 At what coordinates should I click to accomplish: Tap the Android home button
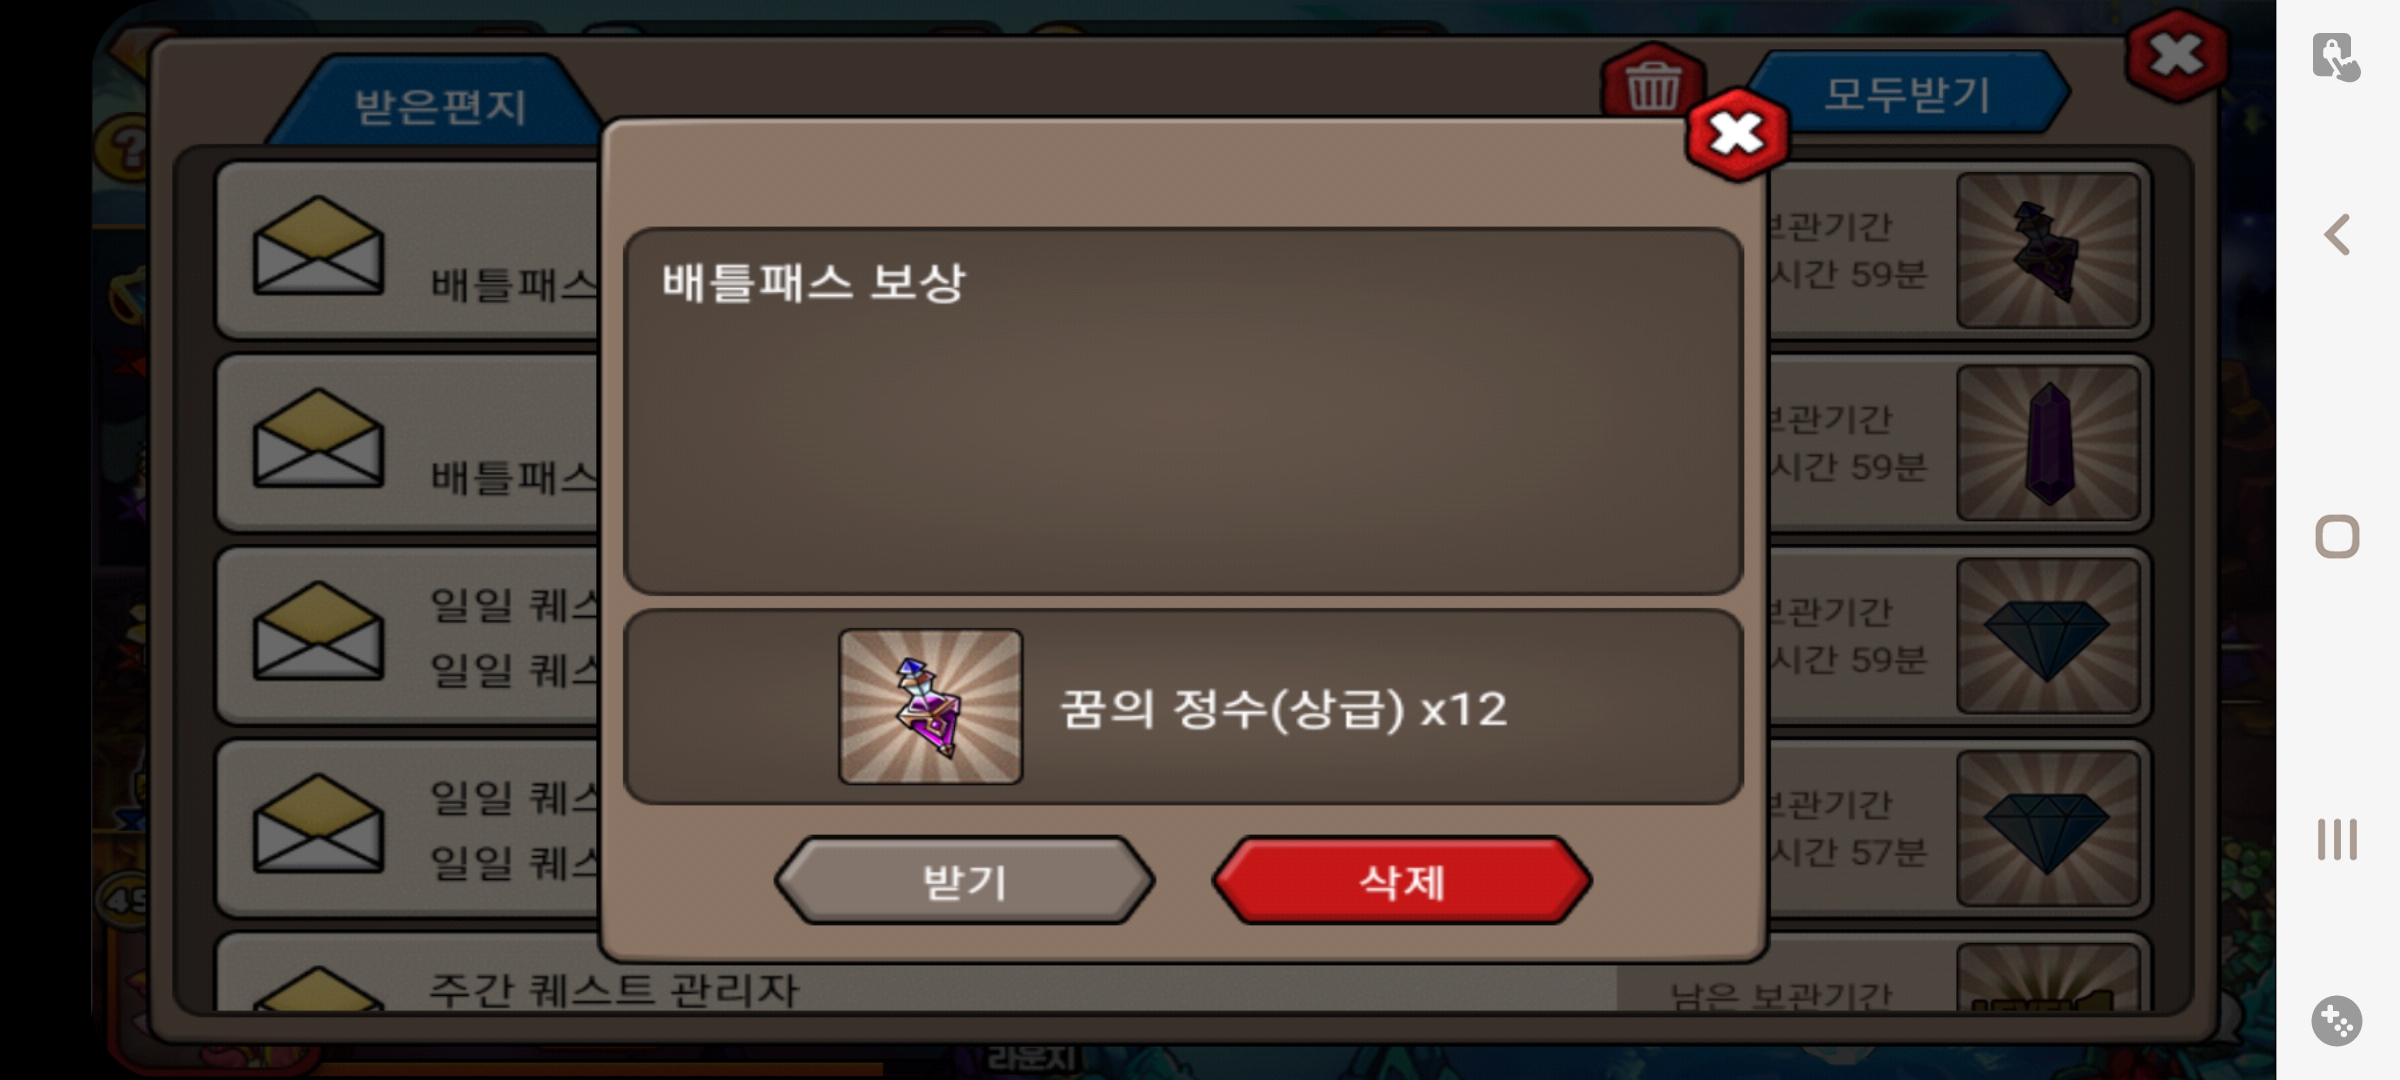click(2337, 537)
